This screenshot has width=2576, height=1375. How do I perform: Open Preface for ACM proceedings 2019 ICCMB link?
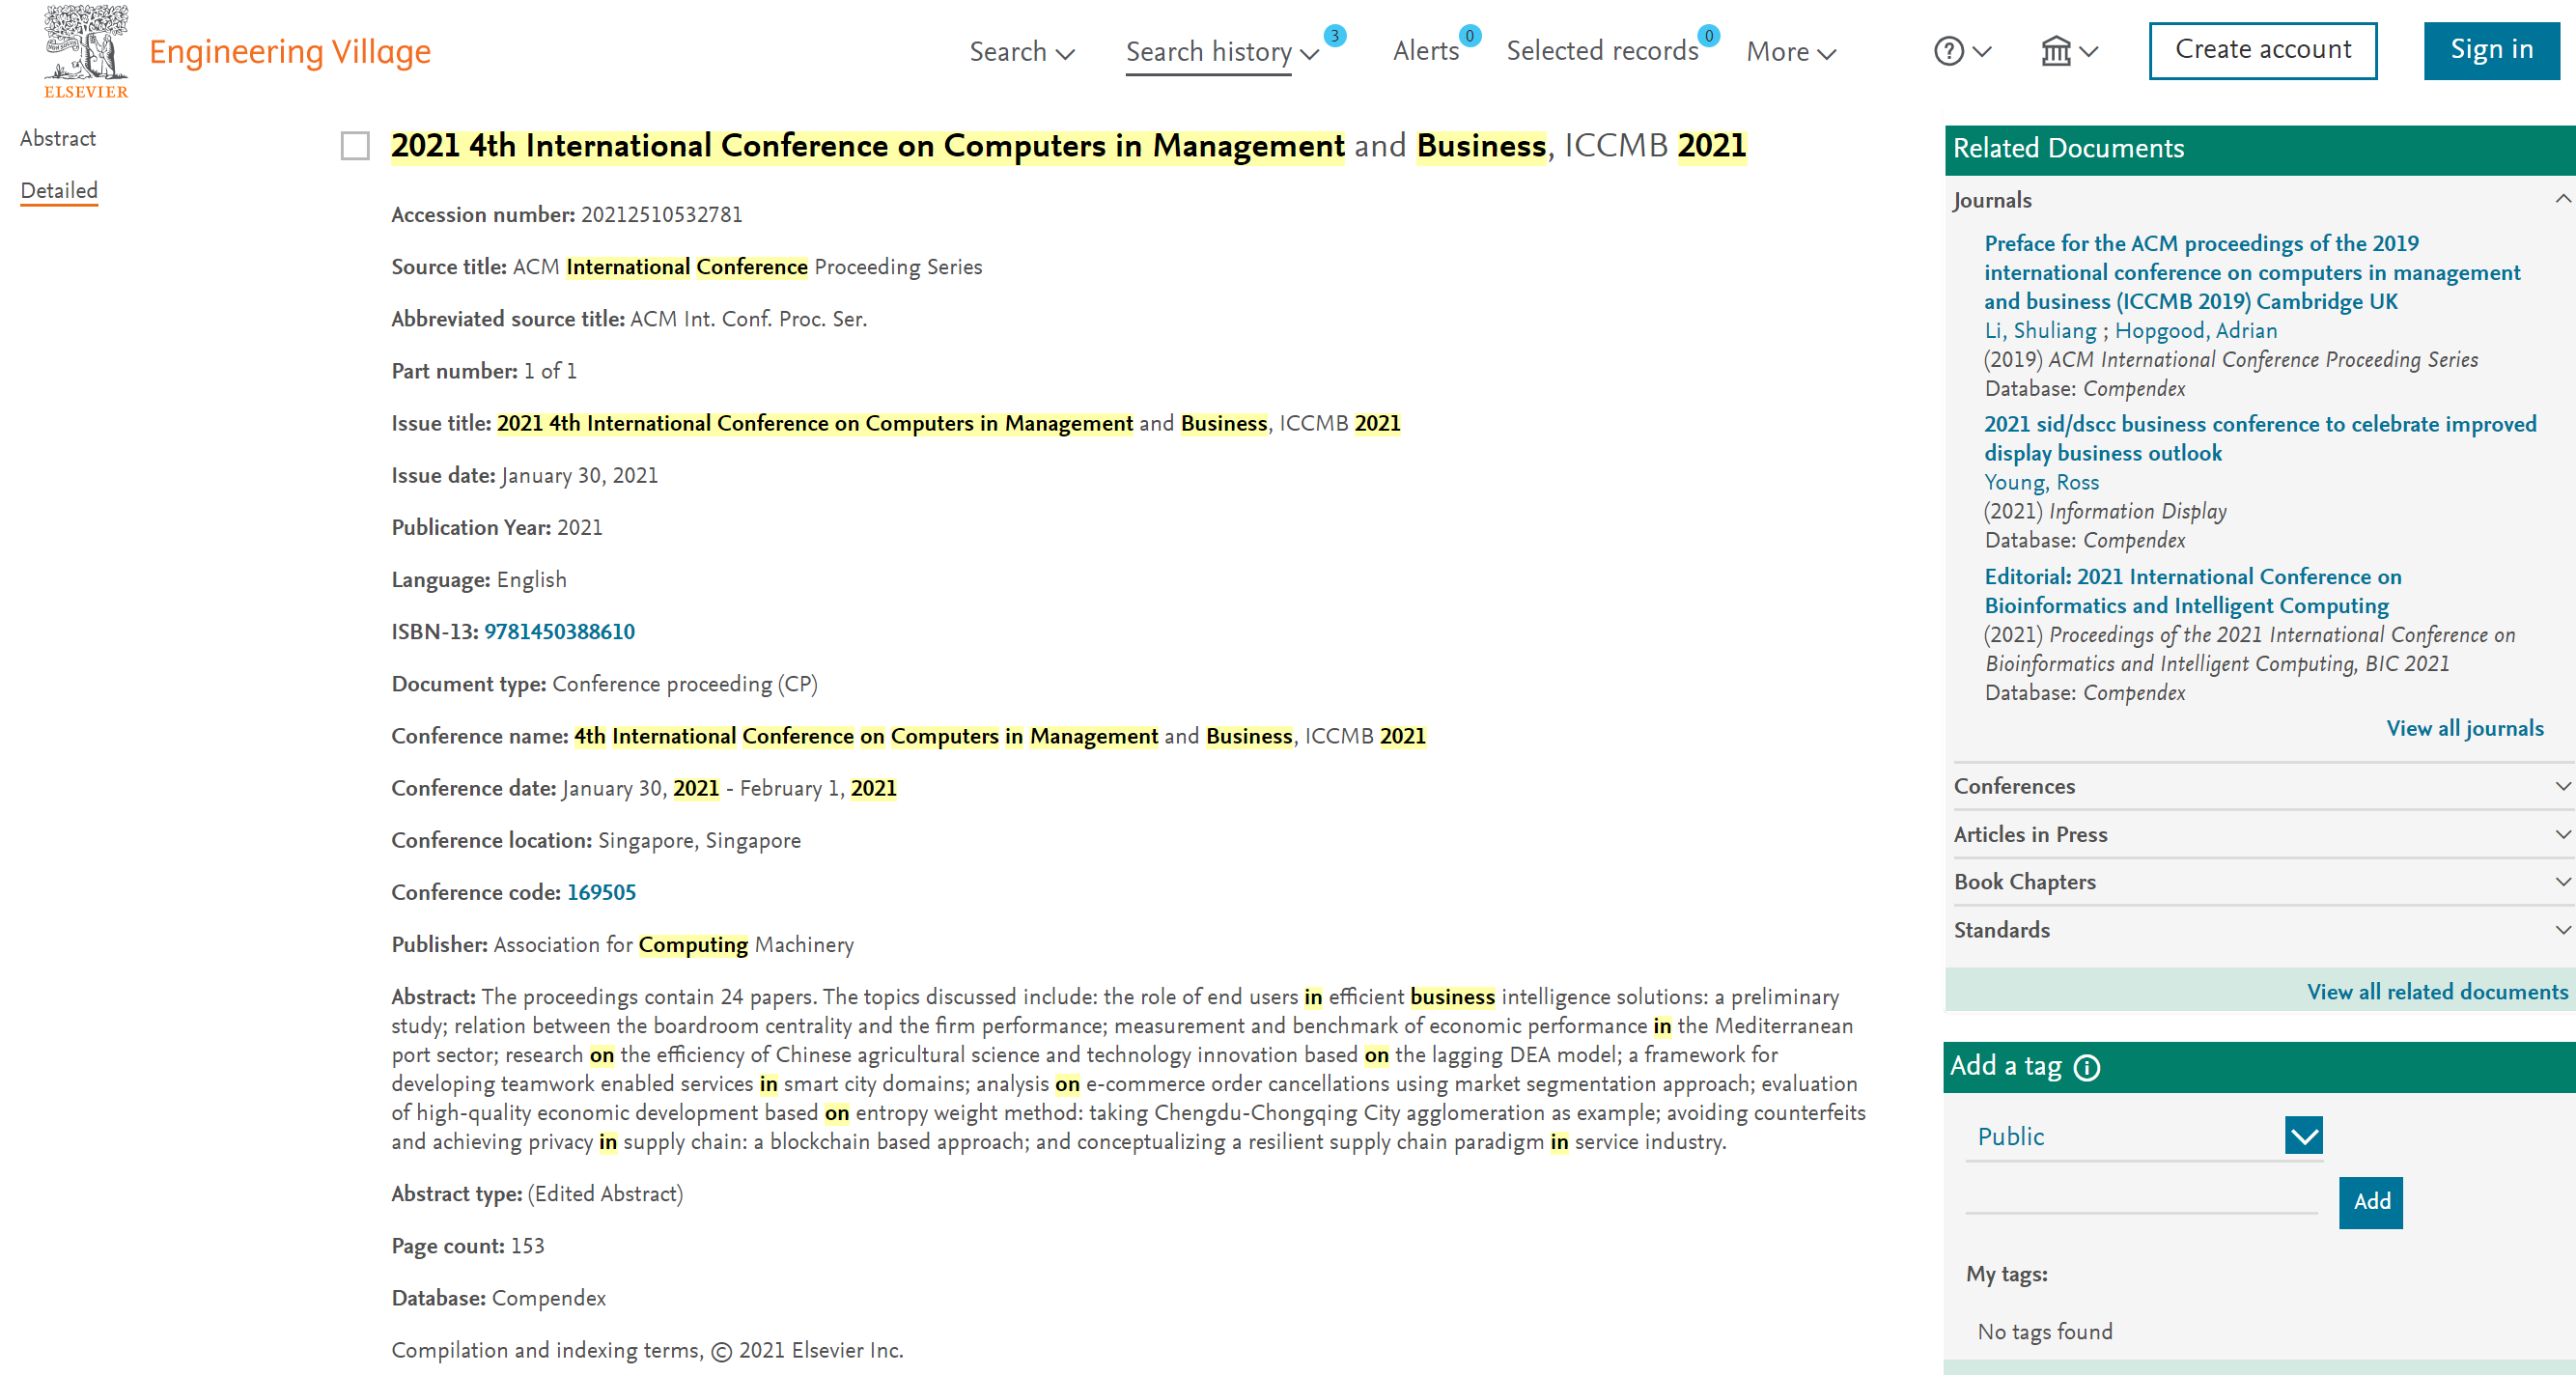coord(2252,272)
